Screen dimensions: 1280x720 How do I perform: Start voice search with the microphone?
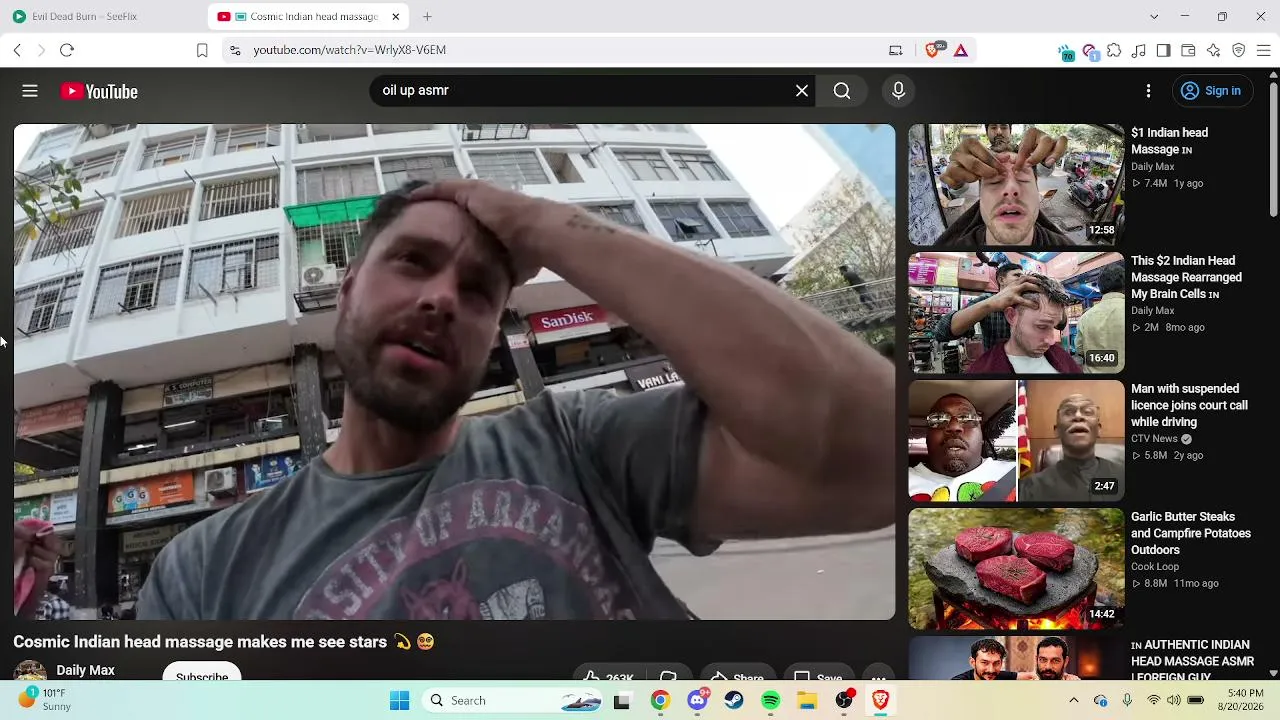[x=898, y=91]
